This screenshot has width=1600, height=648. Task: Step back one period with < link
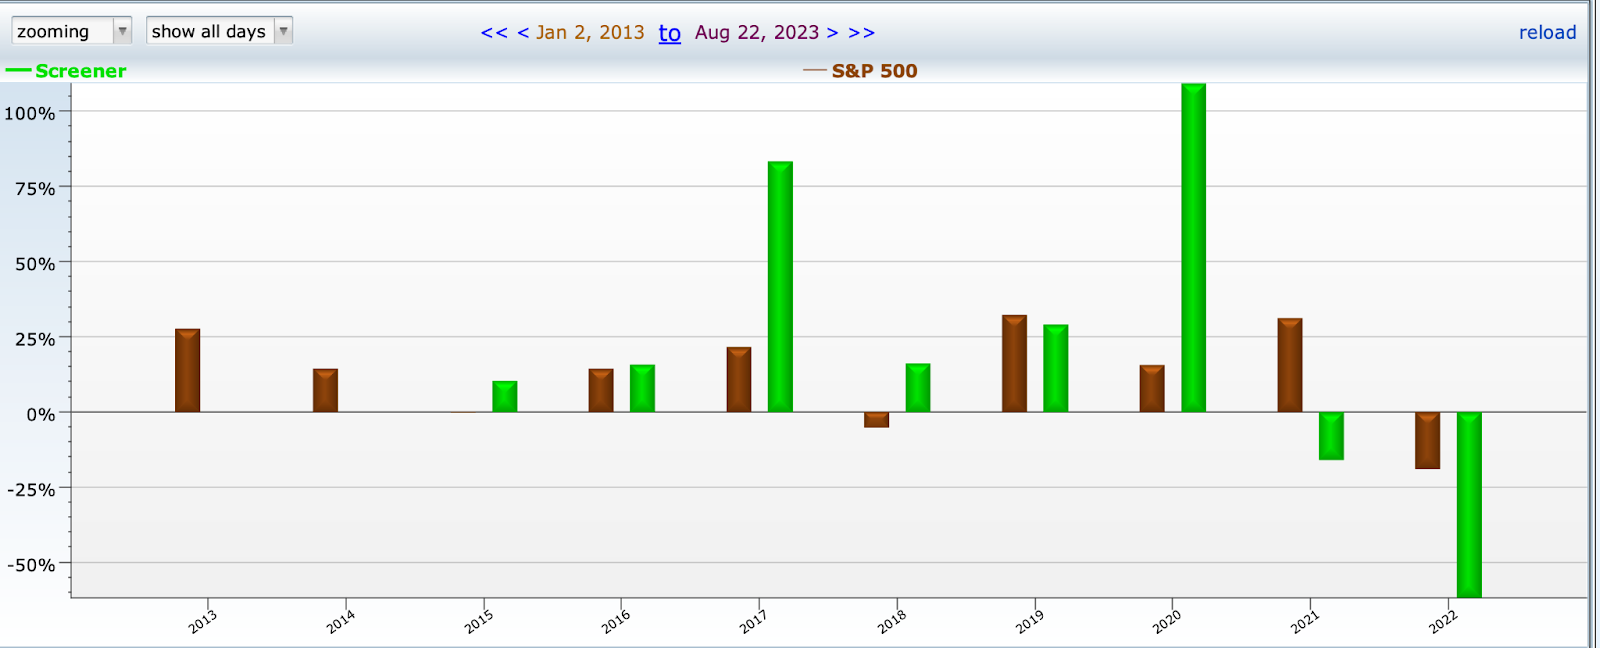523,32
